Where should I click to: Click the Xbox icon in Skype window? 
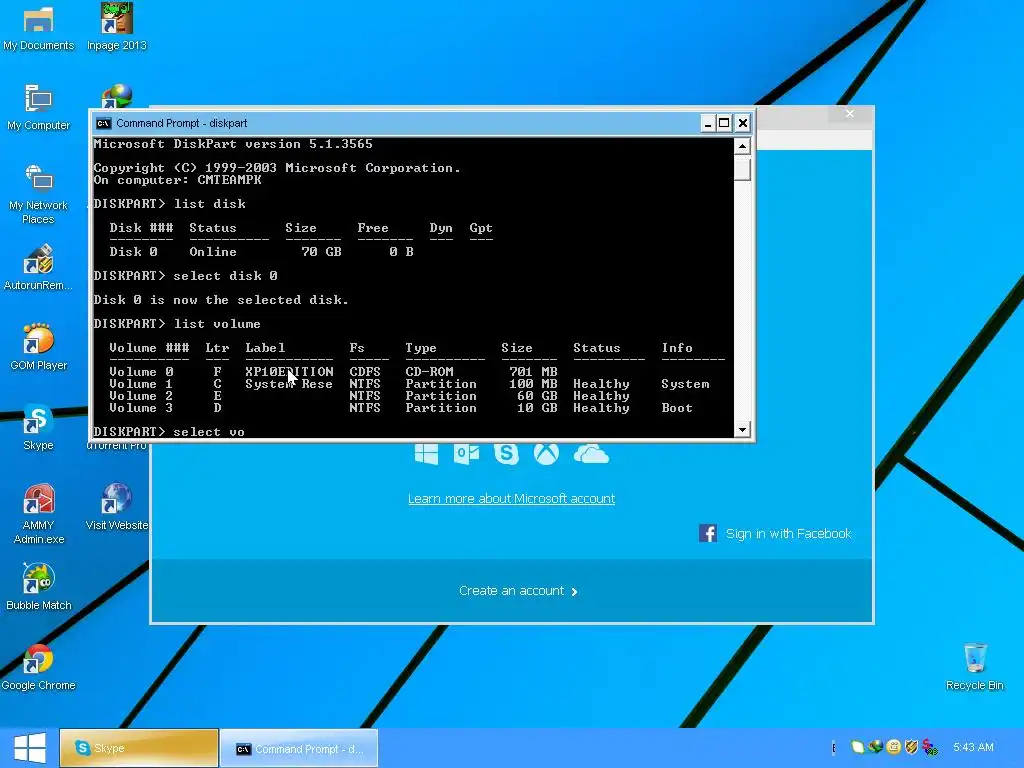tap(547, 453)
